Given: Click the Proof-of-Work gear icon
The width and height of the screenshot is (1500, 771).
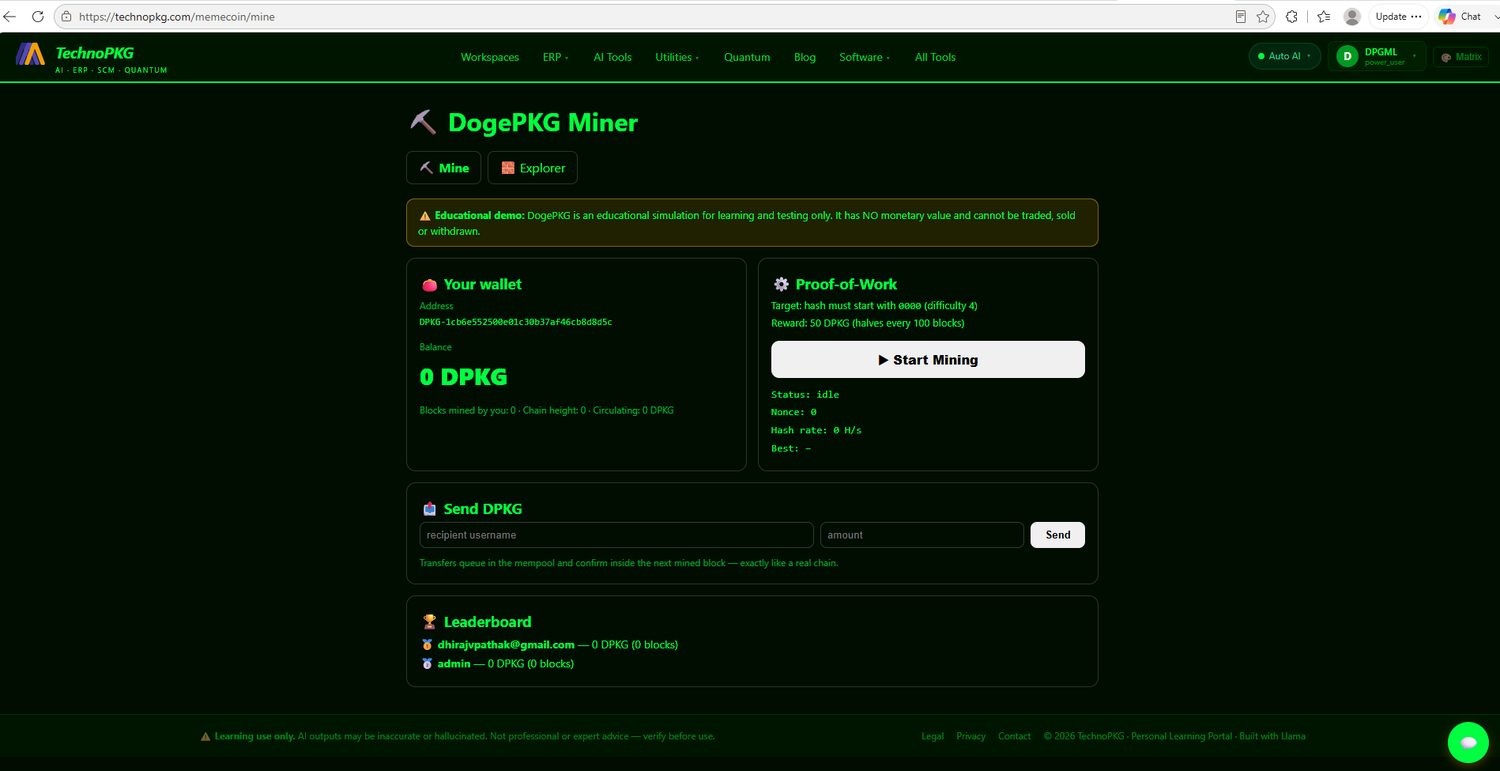Looking at the screenshot, I should click(x=781, y=284).
